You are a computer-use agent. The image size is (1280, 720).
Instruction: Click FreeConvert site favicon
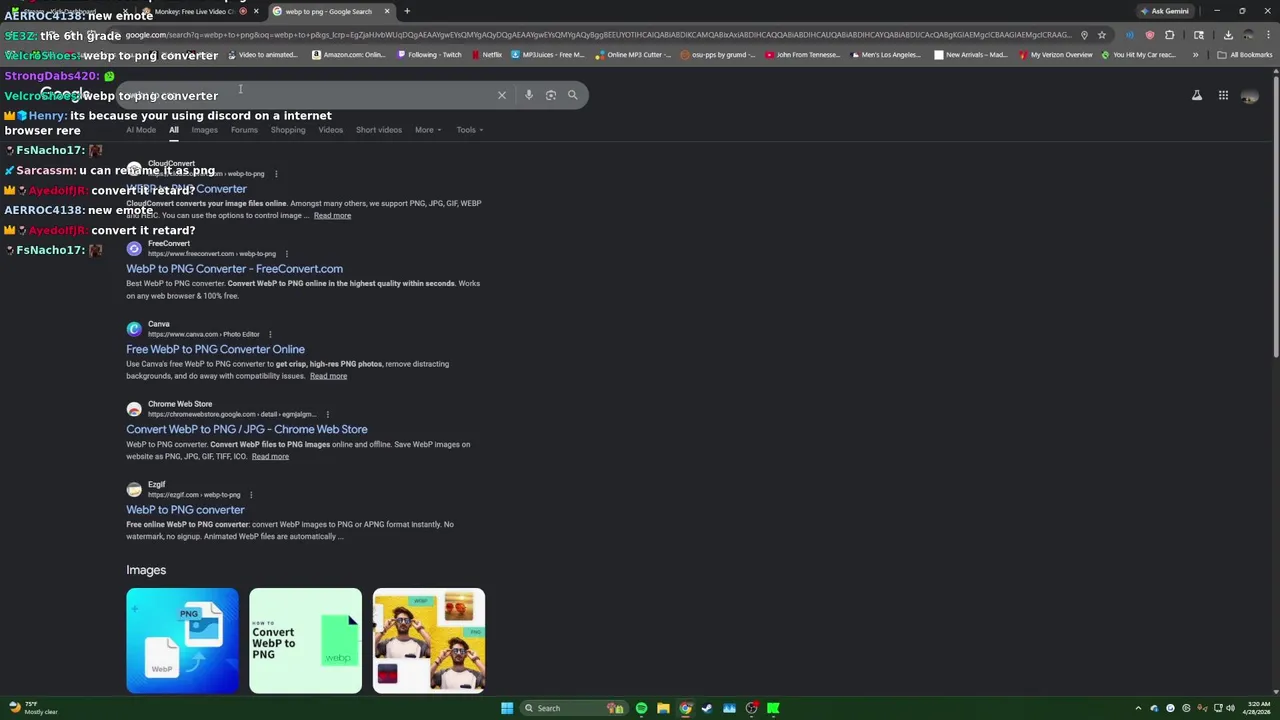coord(134,249)
